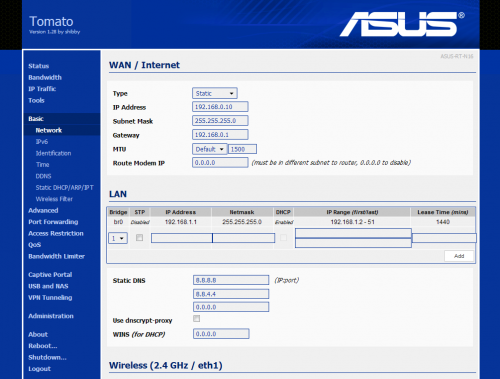Click the Lease Time input field
Viewport: 500px width, 379px height.
pos(444,238)
